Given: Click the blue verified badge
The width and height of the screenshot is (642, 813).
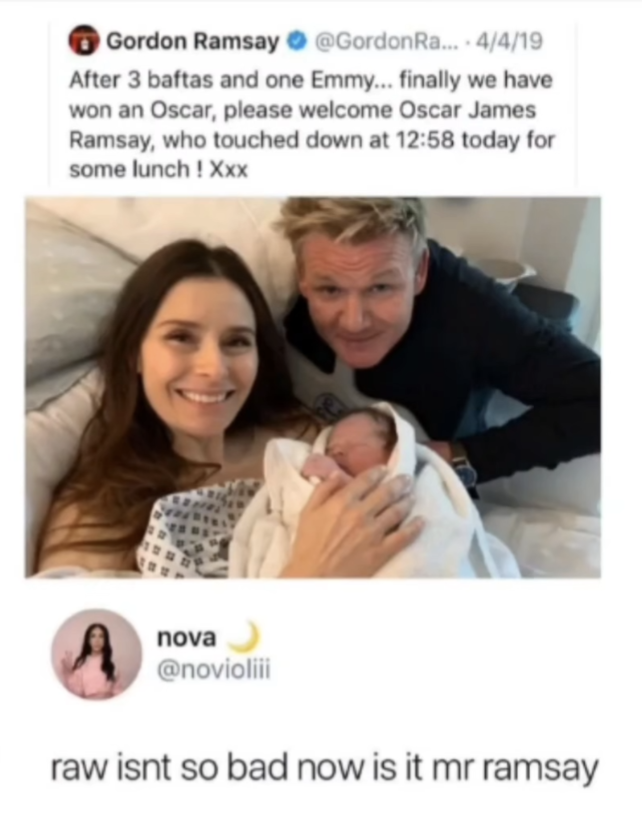Looking at the screenshot, I should click(296, 41).
